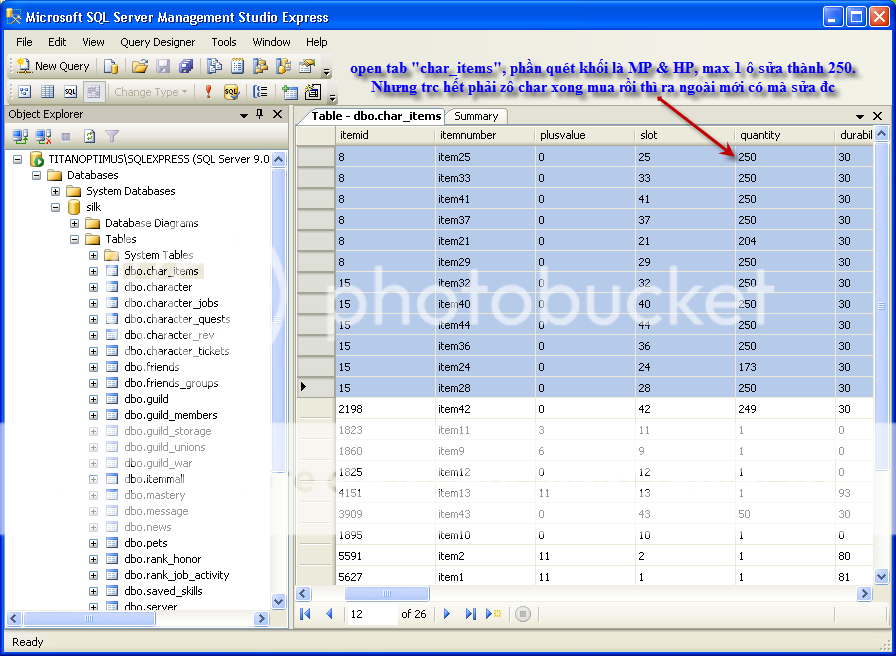Select dbo.guild_members in the tree
Viewport: 896px width, 656px height.
point(171,415)
